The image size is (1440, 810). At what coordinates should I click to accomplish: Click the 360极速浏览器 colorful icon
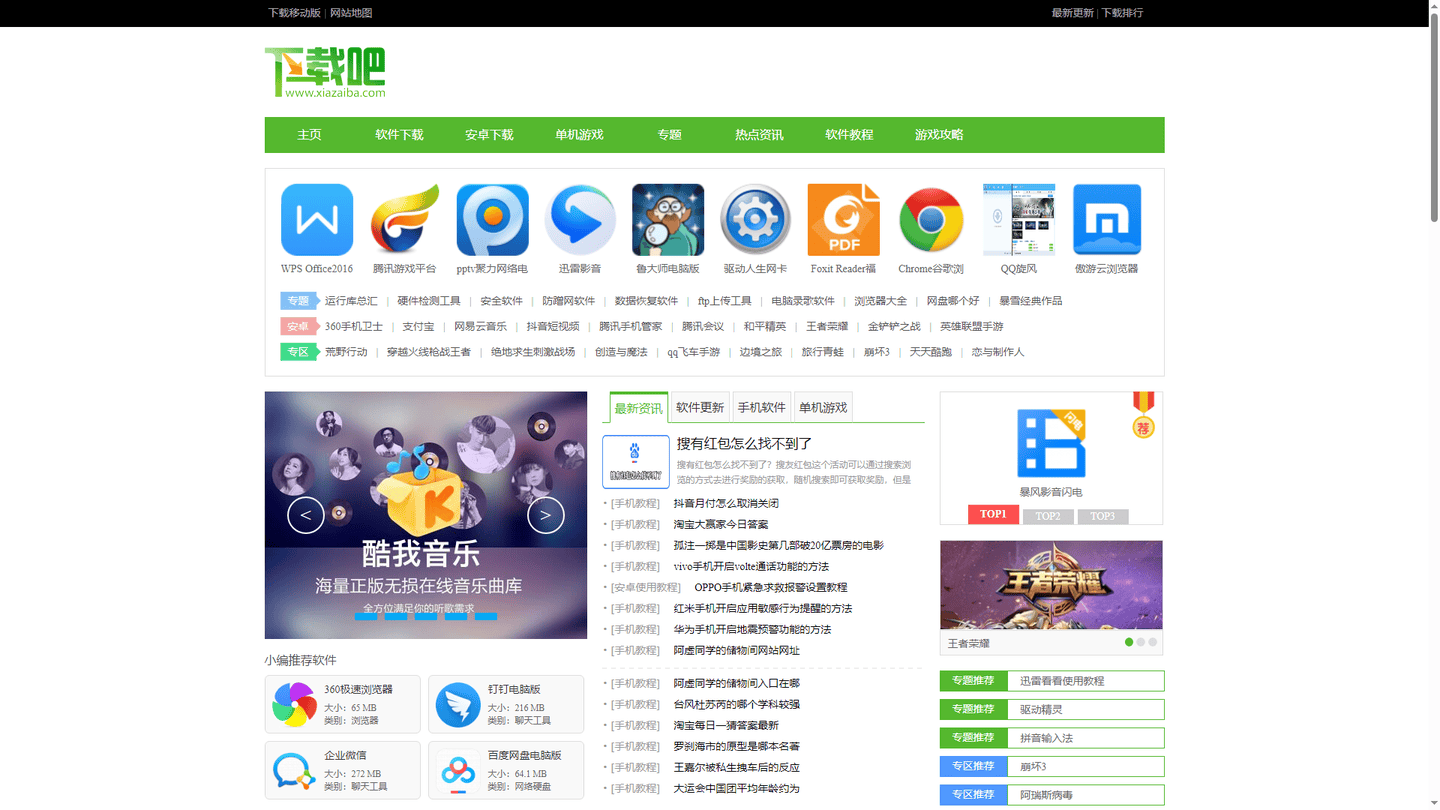(x=295, y=705)
